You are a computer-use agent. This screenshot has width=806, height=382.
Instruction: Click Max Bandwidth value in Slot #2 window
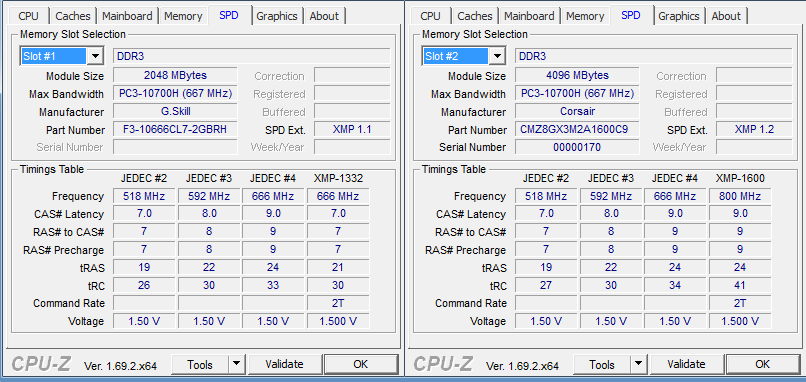tap(577, 94)
